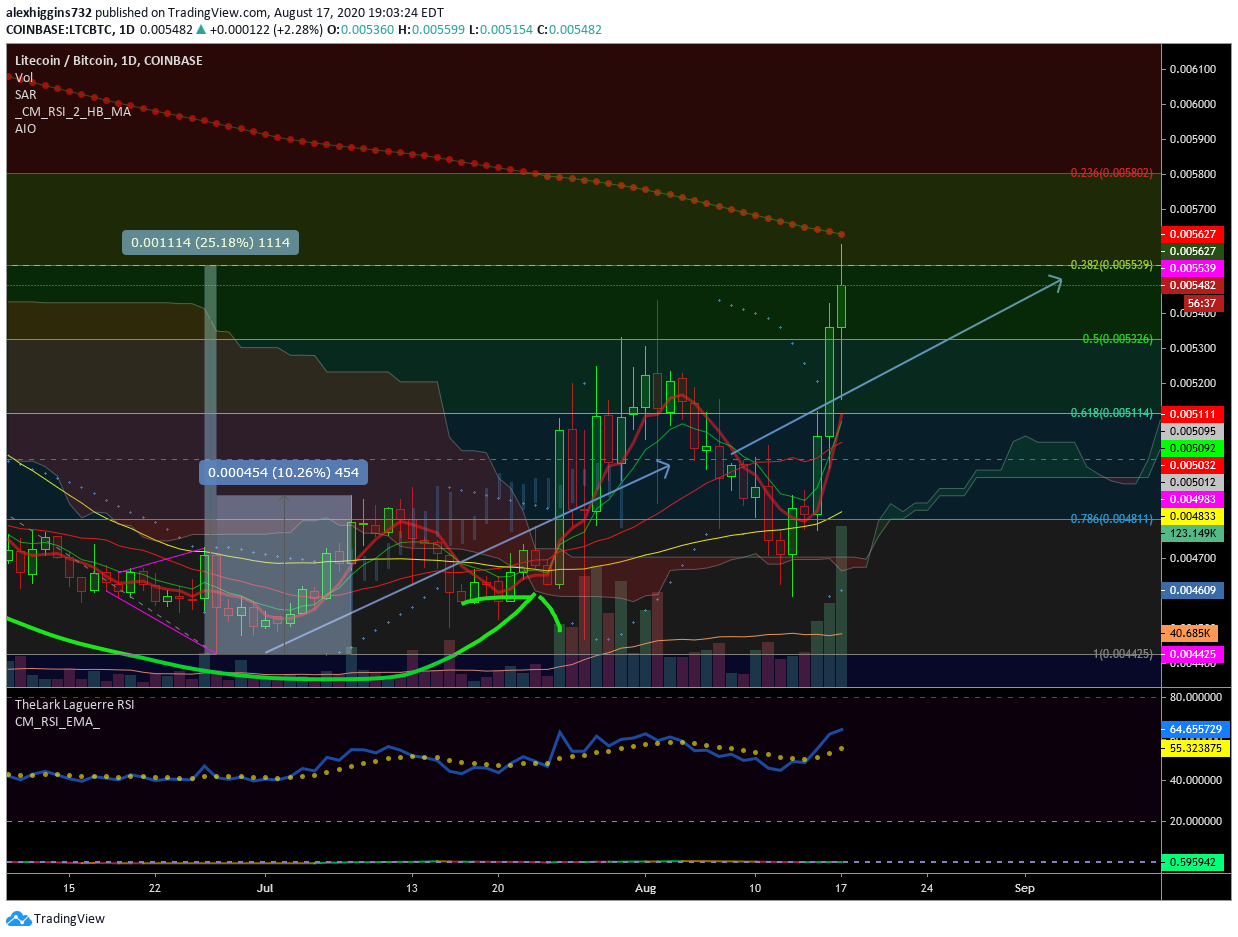
Task: Click the 80.000000 RSI axis label
Action: tap(1196, 697)
